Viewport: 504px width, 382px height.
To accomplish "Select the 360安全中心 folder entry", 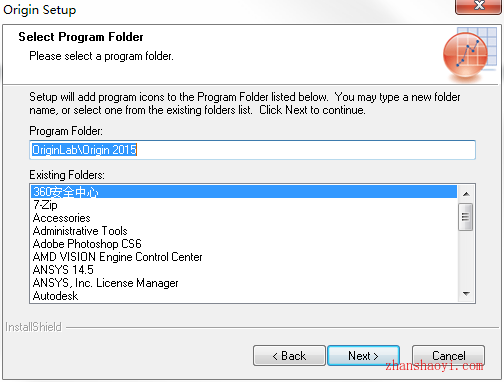I will click(x=244, y=192).
